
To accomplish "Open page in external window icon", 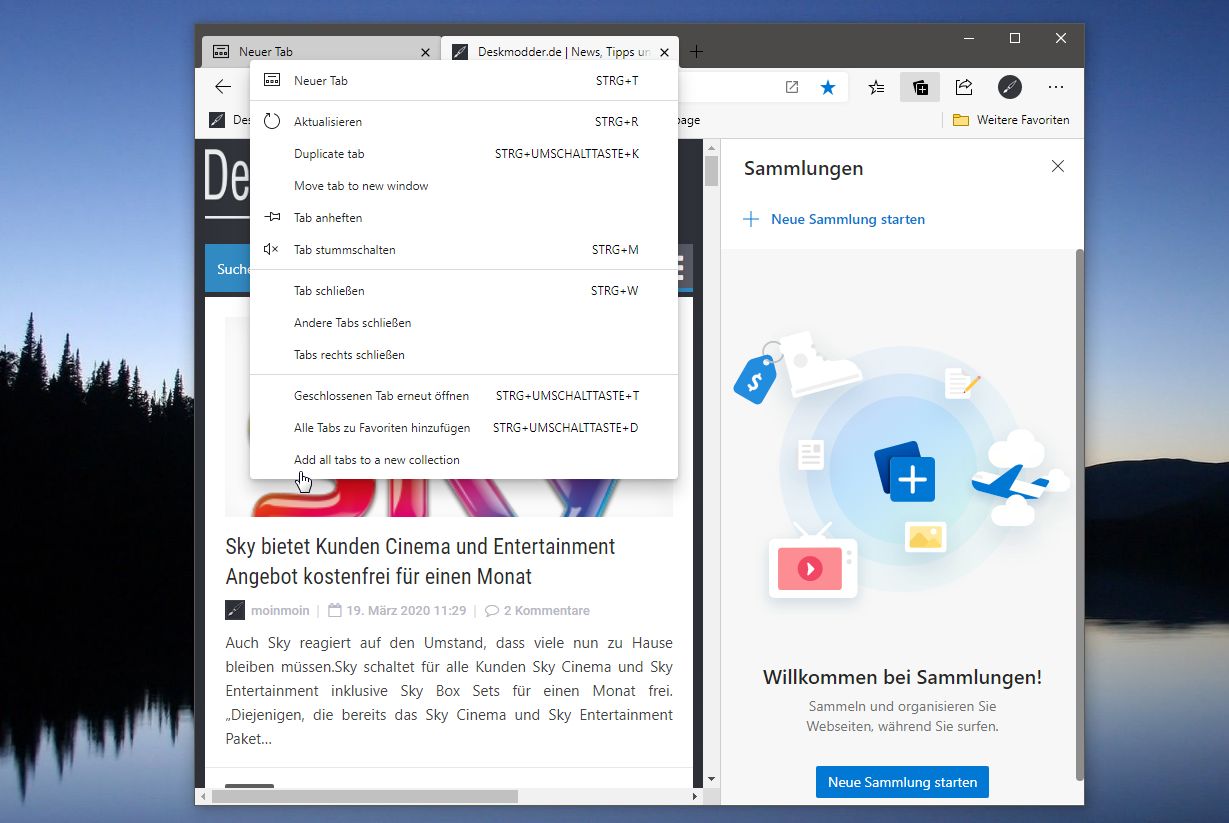I will pyautogui.click(x=792, y=87).
